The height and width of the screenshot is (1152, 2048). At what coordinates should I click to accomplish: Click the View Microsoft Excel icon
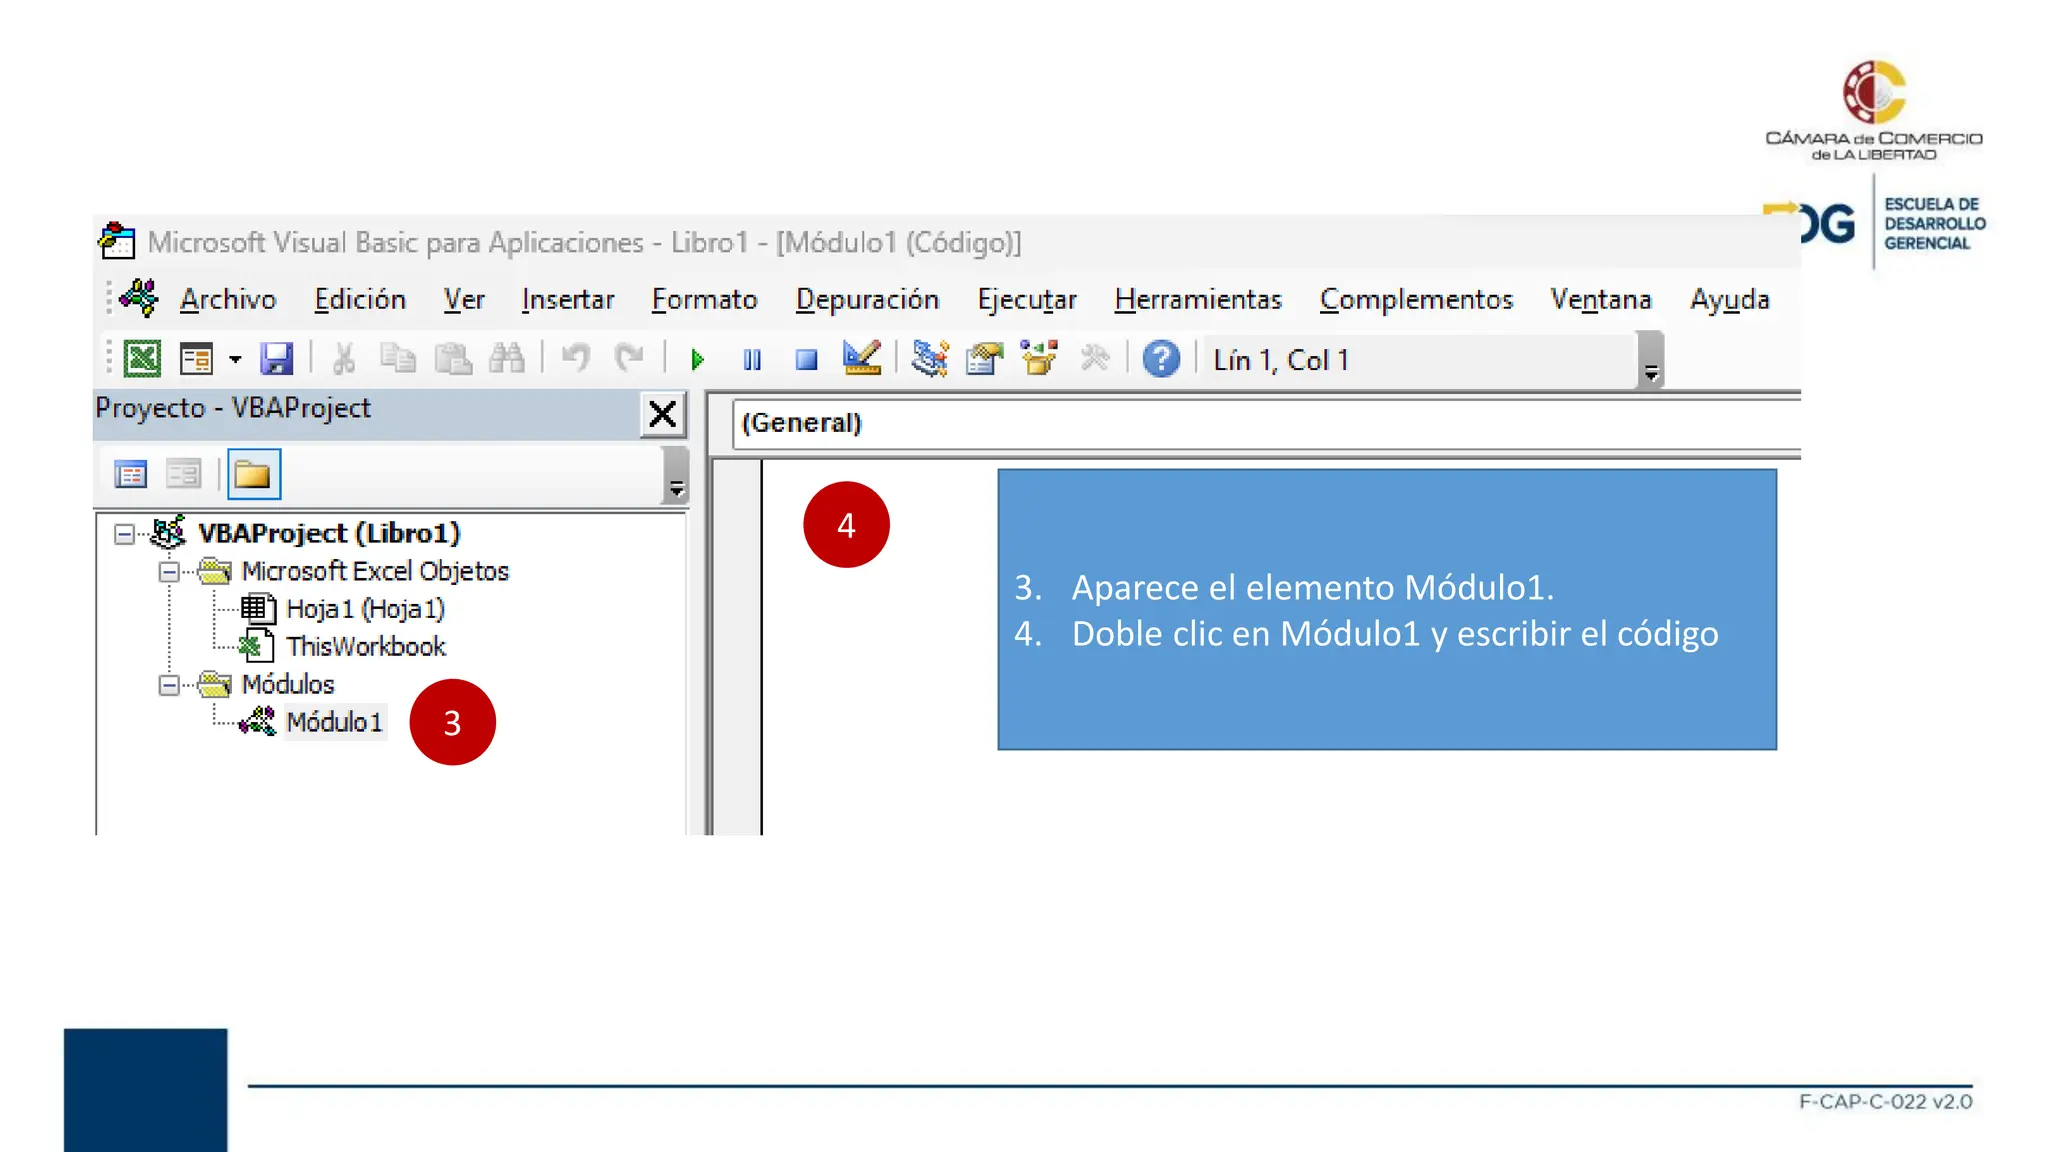142,358
